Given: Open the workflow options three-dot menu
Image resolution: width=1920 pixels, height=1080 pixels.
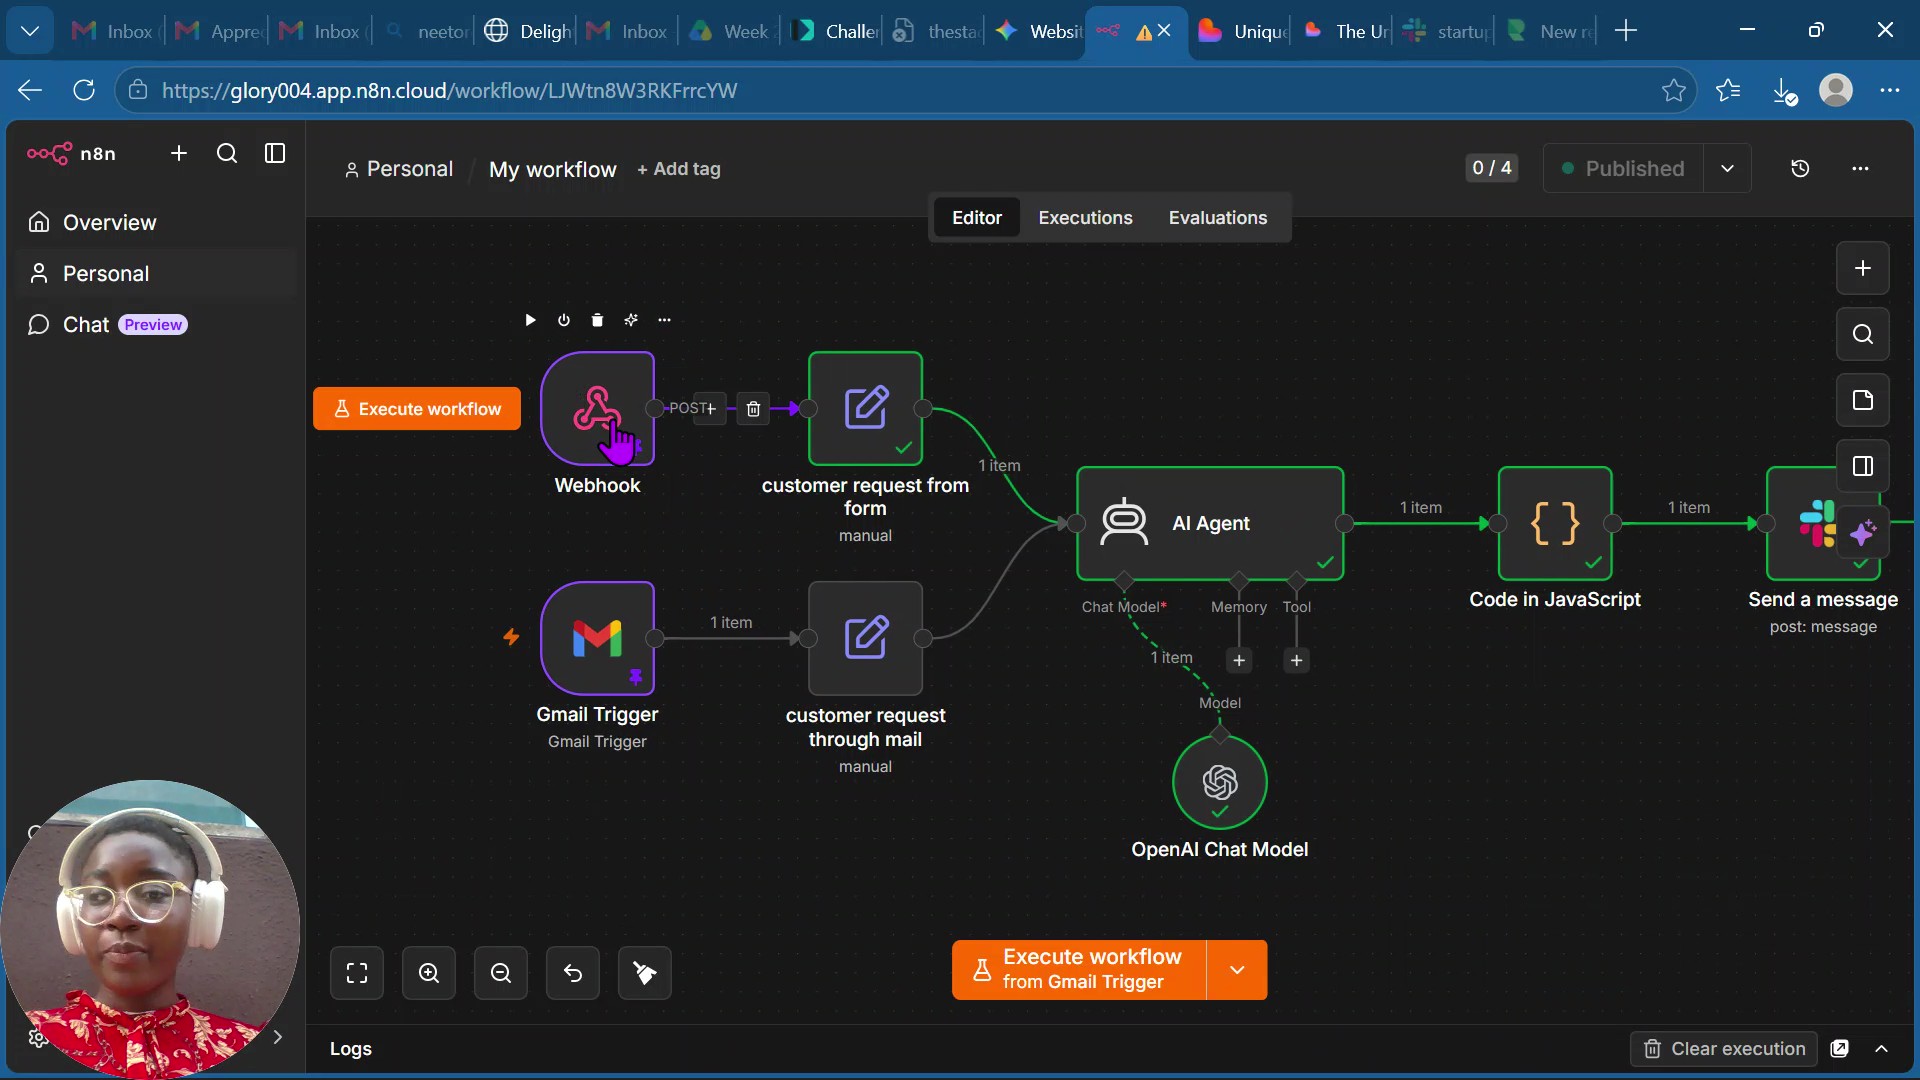Looking at the screenshot, I should [x=1860, y=168].
